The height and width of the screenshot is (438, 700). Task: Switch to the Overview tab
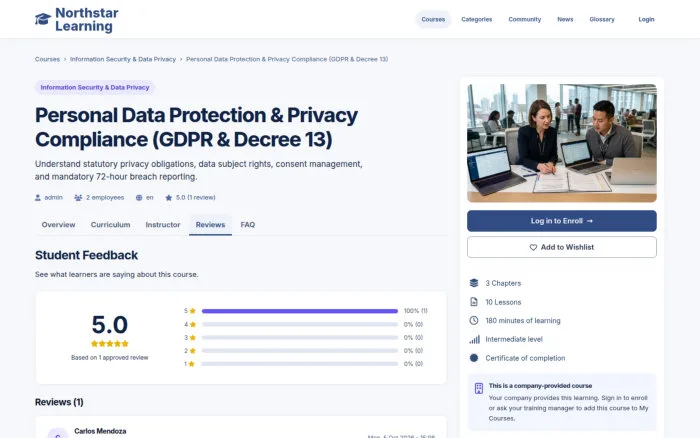(x=58, y=225)
